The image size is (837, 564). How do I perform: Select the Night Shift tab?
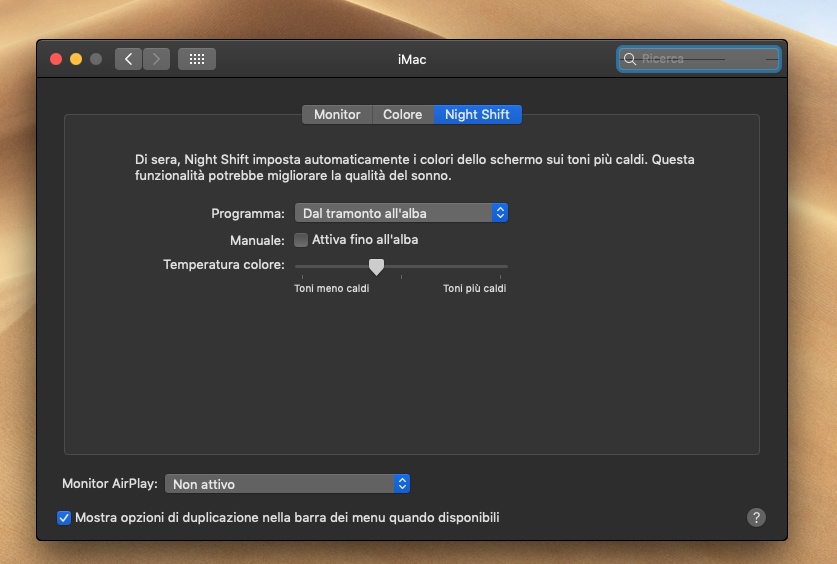(477, 115)
